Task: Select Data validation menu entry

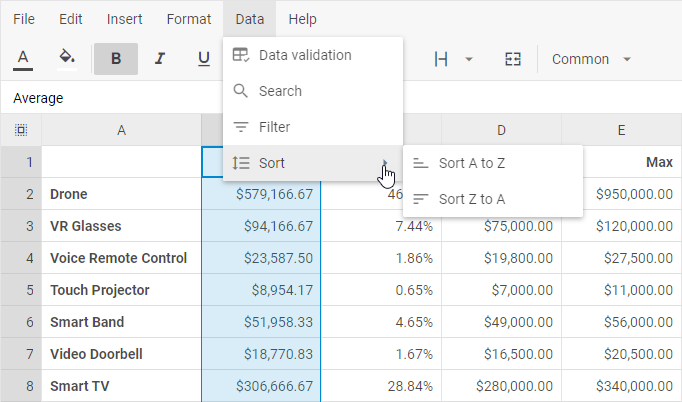Action: pos(313,55)
